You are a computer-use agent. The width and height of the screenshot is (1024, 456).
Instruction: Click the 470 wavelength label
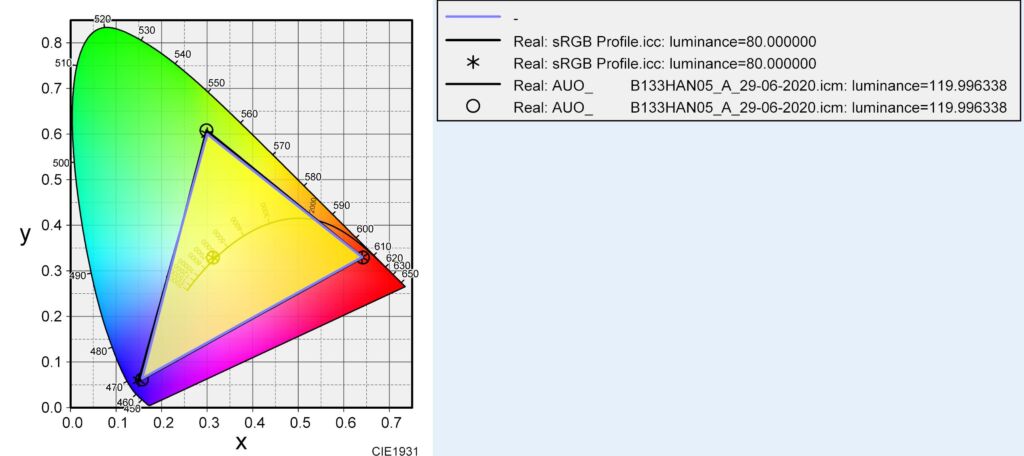pyautogui.click(x=114, y=388)
